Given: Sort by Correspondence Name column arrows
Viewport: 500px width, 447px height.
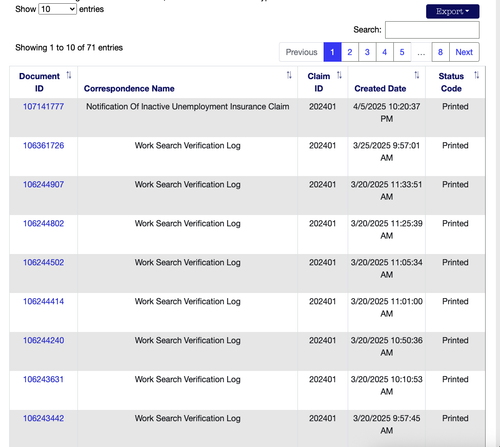Looking at the screenshot, I should click(289, 75).
